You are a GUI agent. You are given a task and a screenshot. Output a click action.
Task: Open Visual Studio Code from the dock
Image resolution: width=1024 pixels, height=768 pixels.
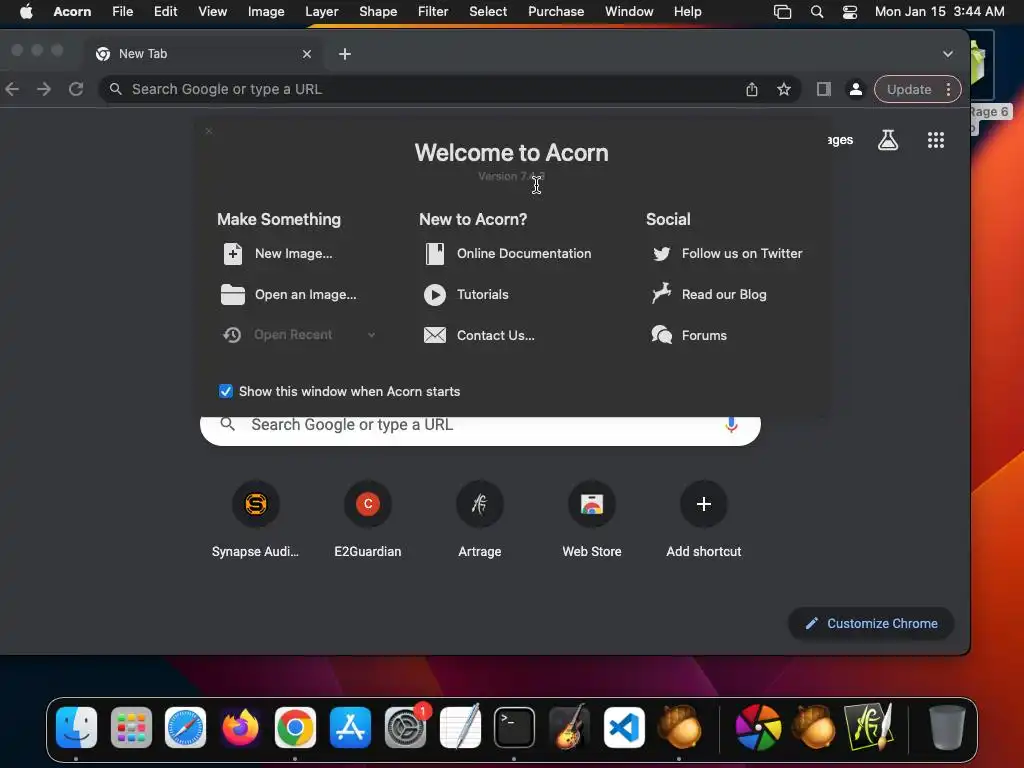point(624,728)
